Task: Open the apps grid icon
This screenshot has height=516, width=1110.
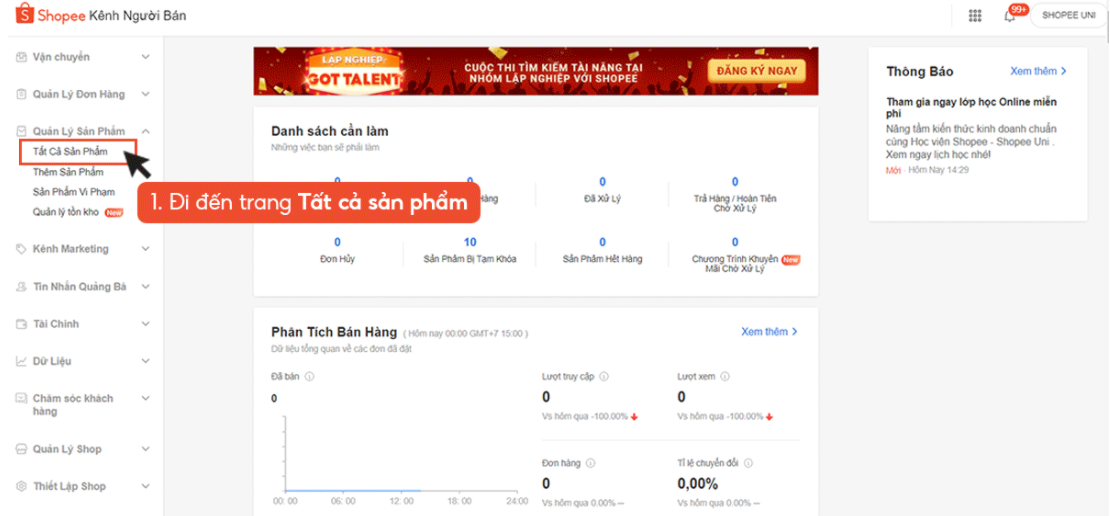Action: click(x=975, y=15)
